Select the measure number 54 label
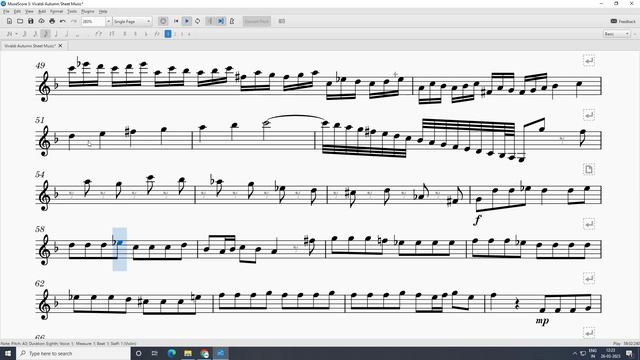 pos(40,174)
